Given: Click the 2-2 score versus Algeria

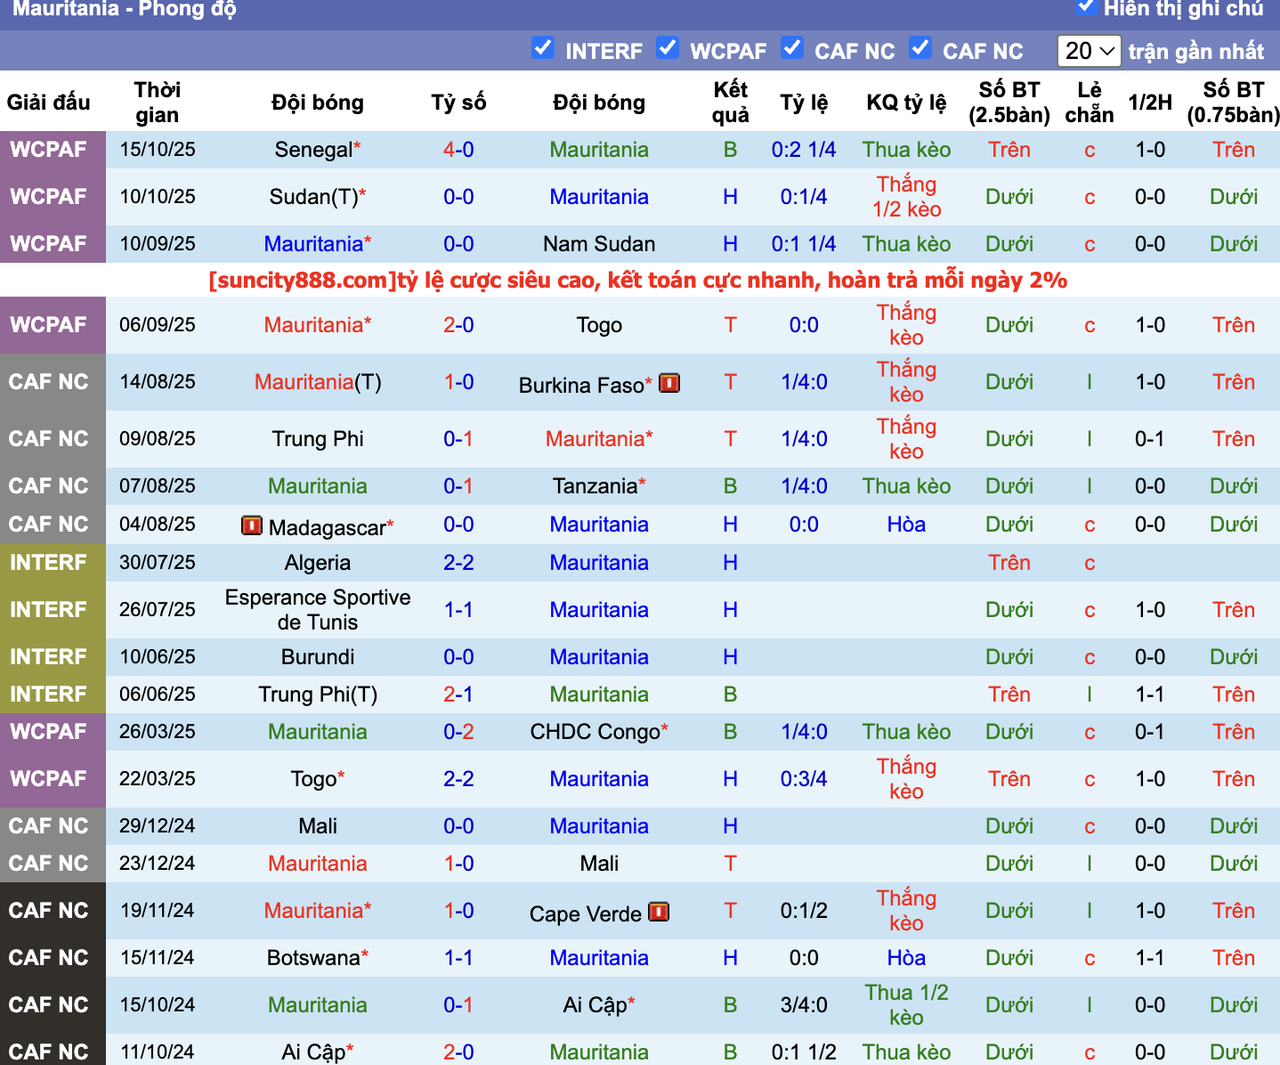Looking at the screenshot, I should [x=458, y=563].
